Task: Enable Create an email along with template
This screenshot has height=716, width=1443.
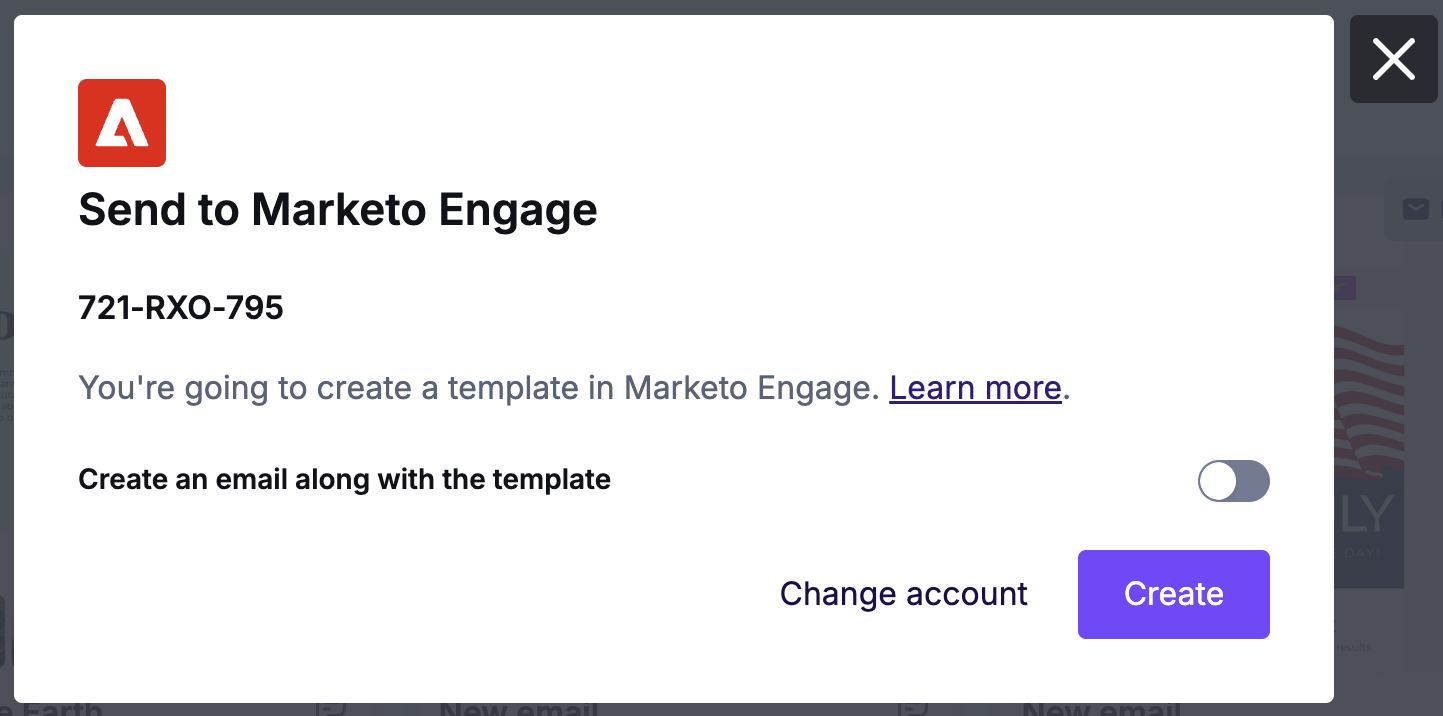Action: click(x=1234, y=481)
